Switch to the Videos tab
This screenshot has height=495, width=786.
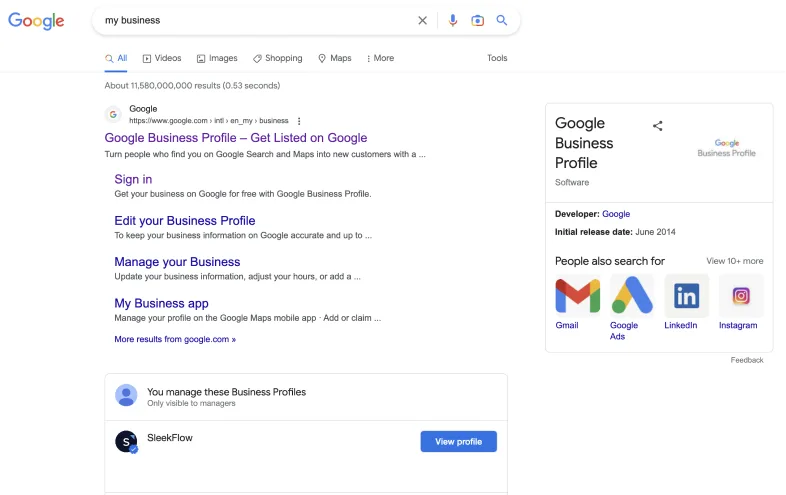pos(162,58)
